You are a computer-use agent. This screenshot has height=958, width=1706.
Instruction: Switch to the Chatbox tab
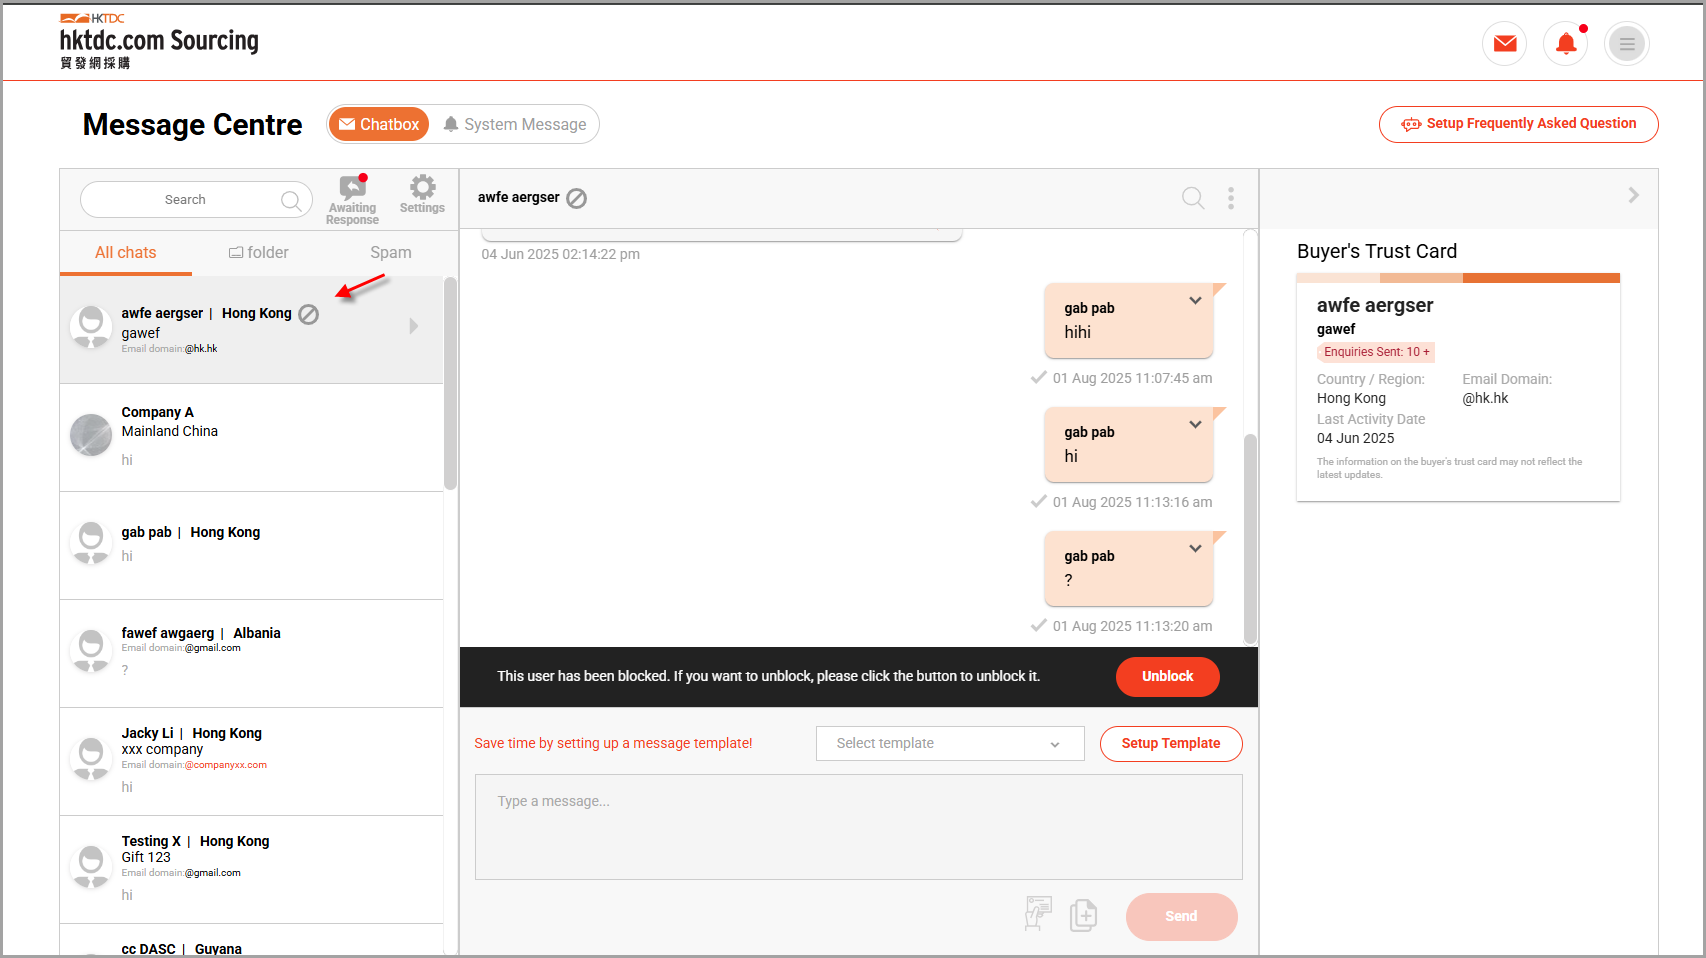coord(379,124)
